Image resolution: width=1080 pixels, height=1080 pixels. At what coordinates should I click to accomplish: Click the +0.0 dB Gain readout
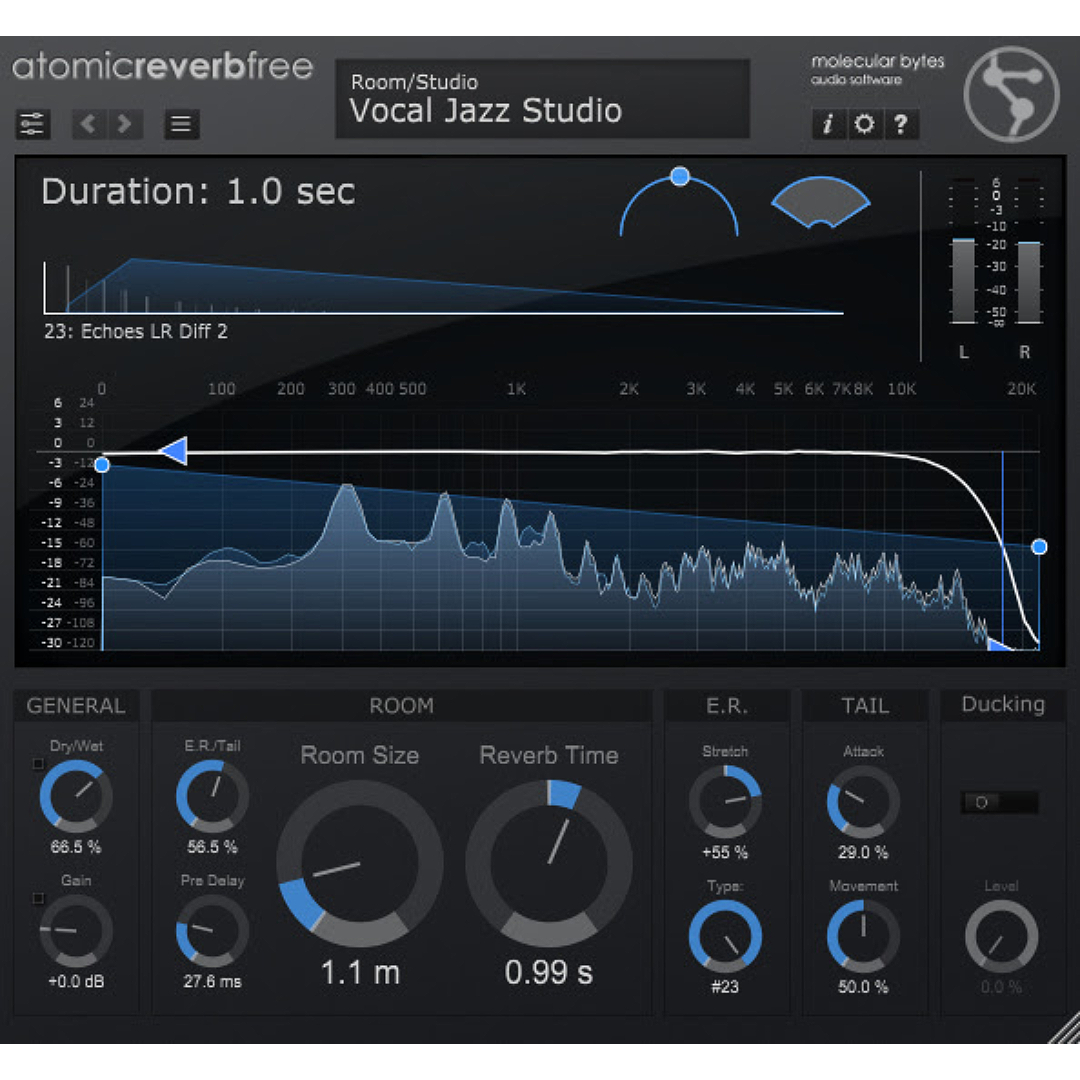(x=76, y=981)
